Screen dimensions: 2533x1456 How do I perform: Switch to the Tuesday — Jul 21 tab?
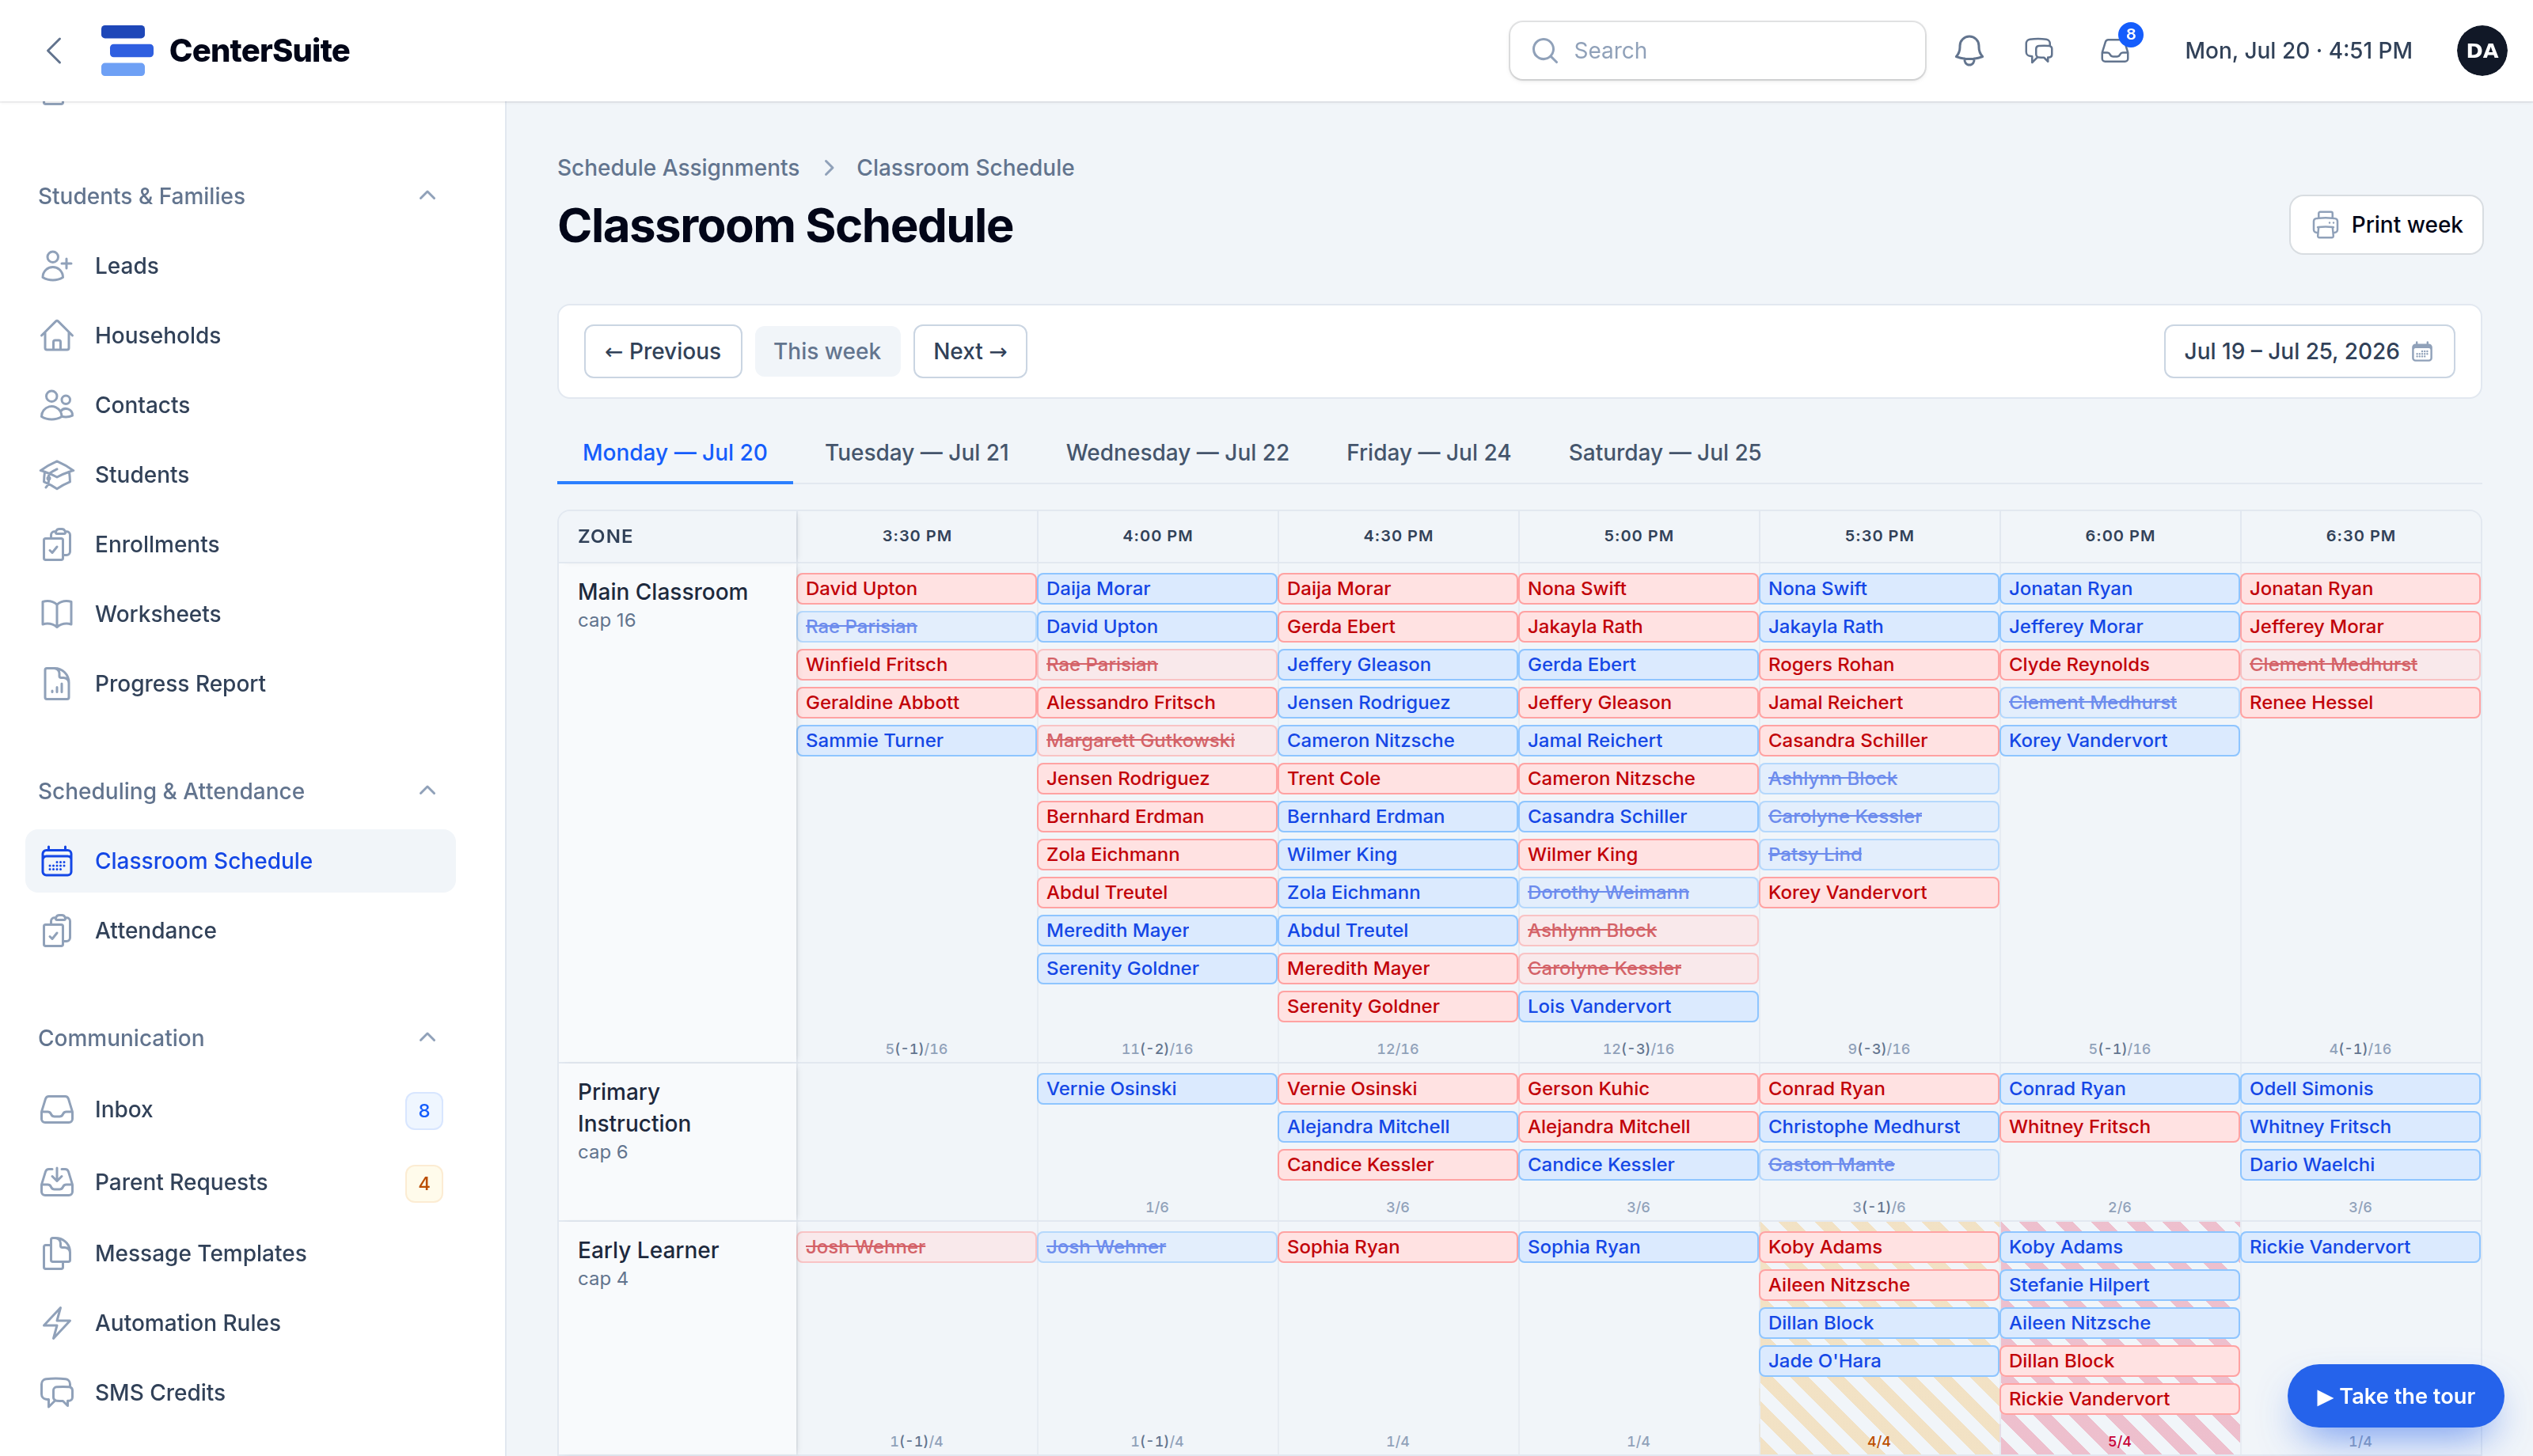coord(916,453)
